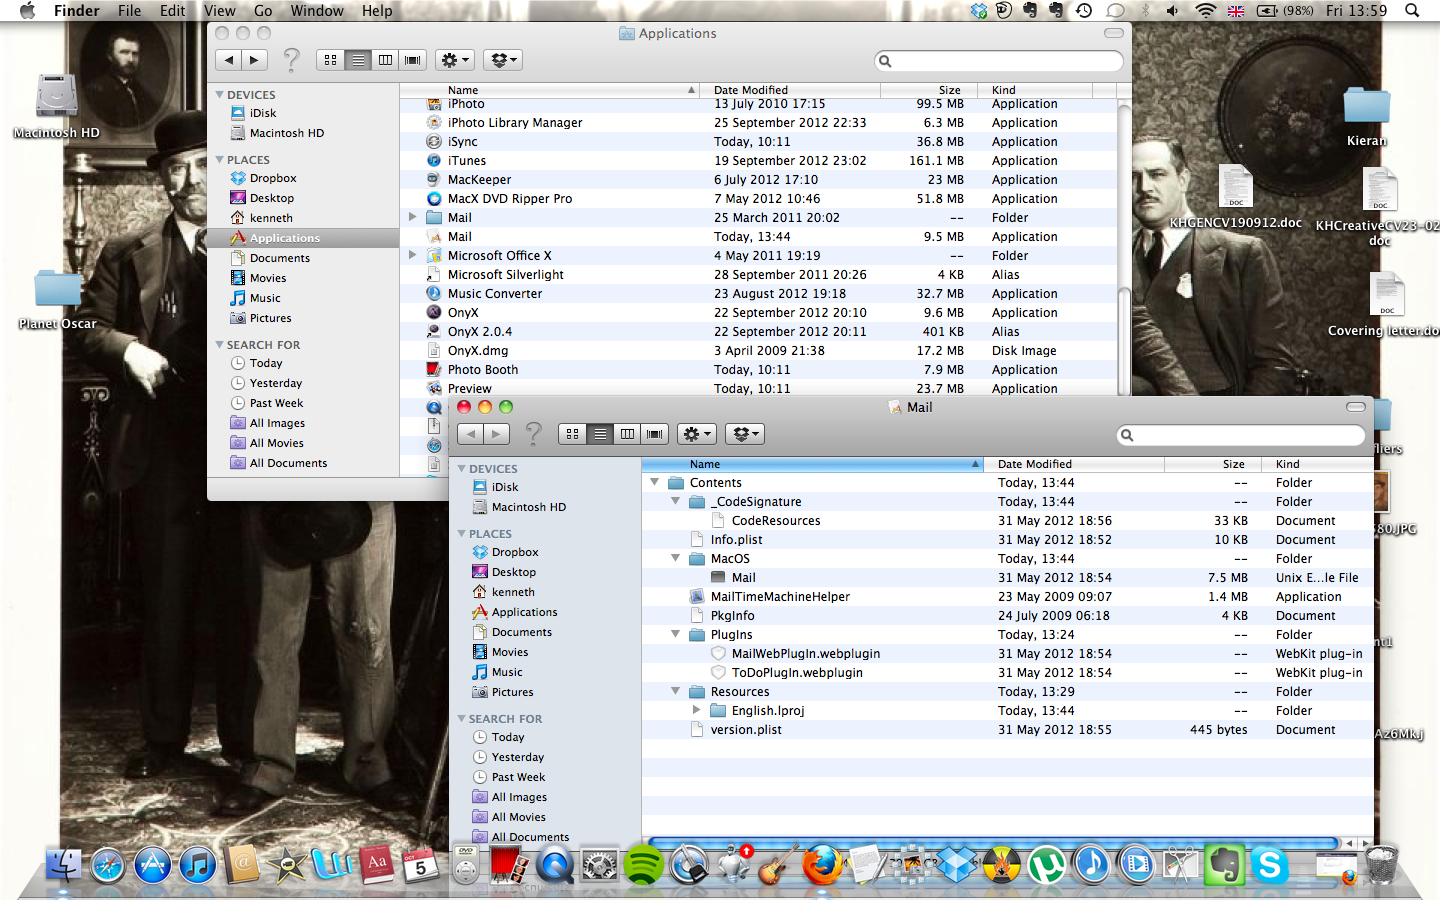This screenshot has width=1440, height=900.
Task: Open the Action gear dropdown in Mail window
Action: pos(697,434)
